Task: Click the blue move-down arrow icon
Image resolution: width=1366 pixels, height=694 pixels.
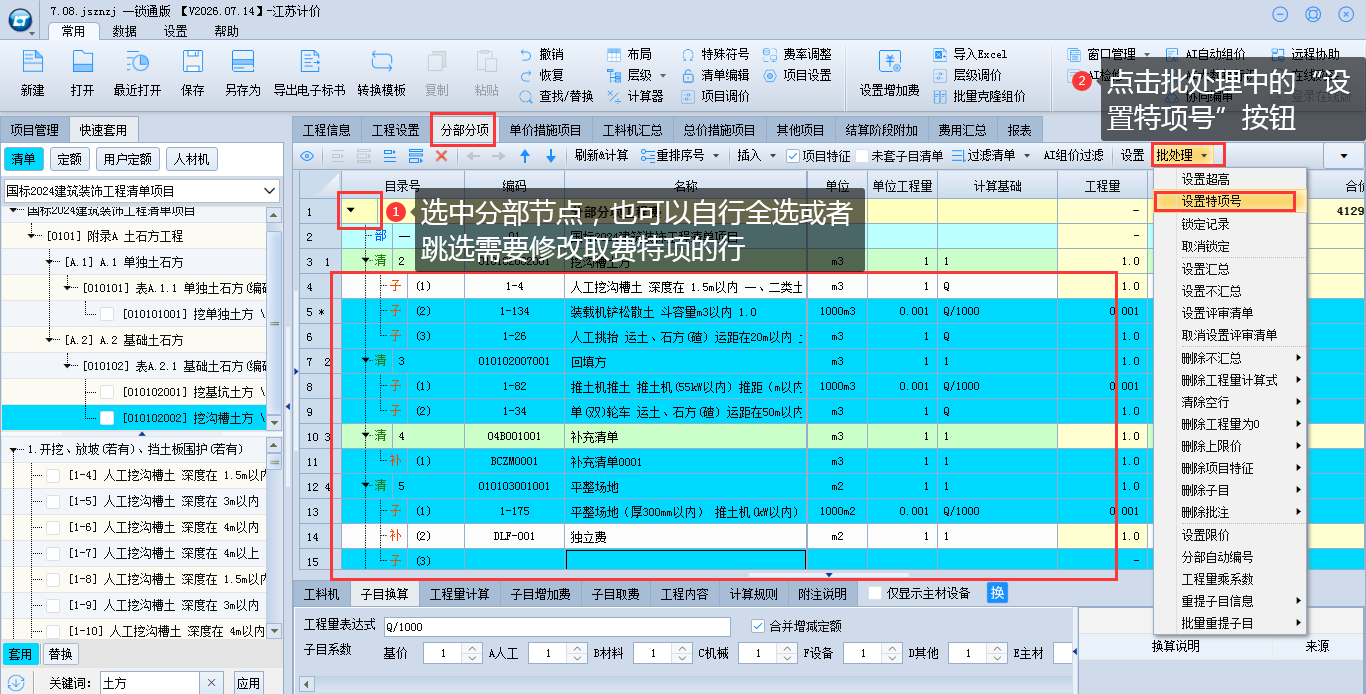Action: coord(550,156)
